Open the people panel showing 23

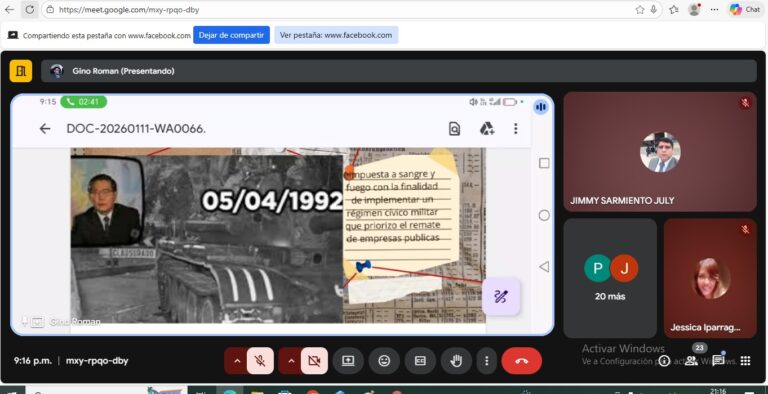(692, 361)
